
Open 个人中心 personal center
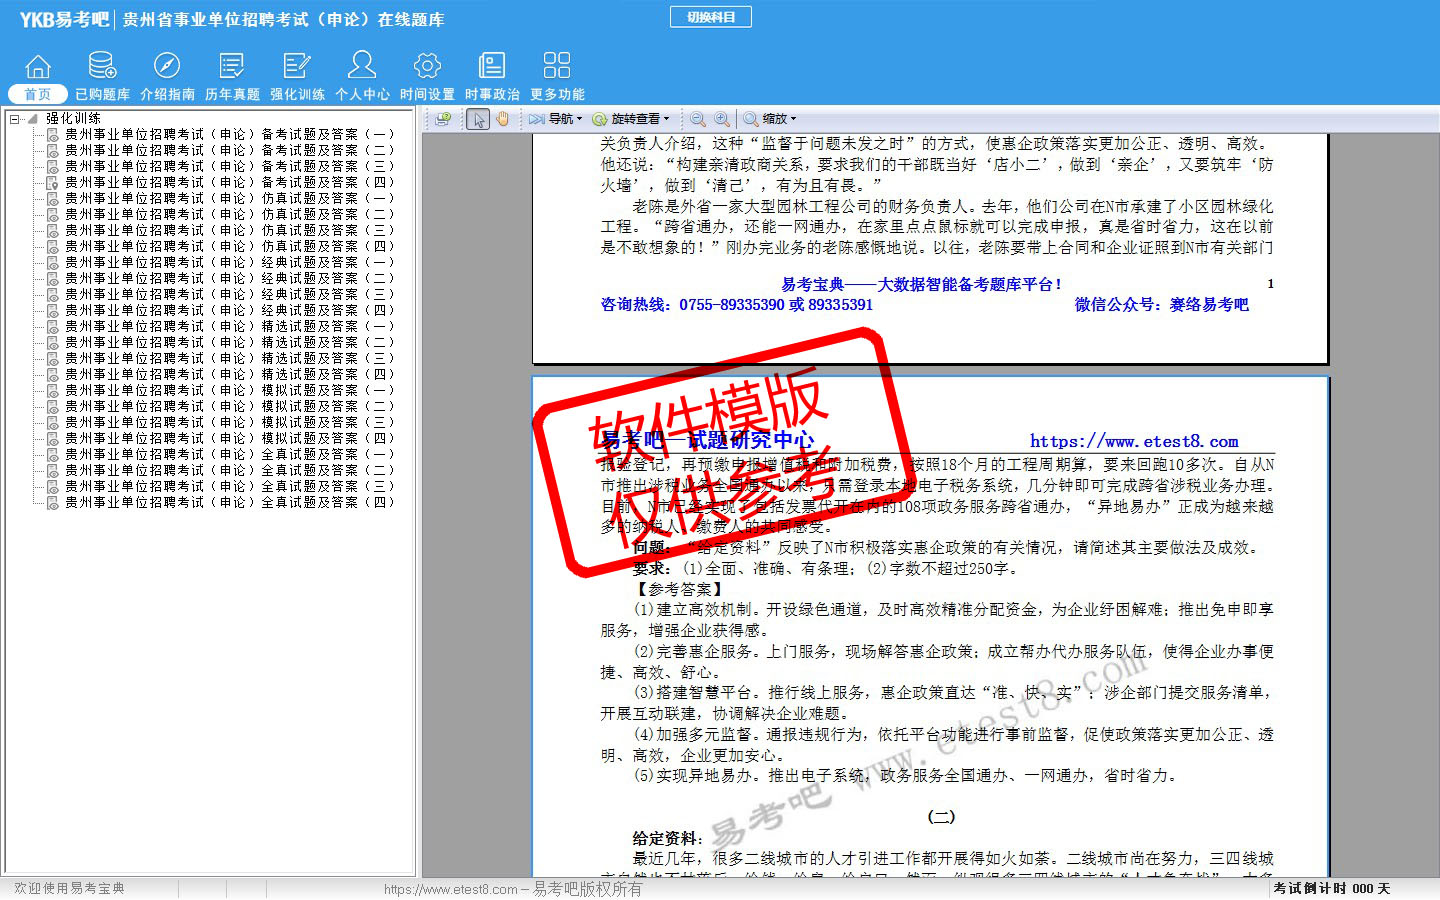pos(362,77)
